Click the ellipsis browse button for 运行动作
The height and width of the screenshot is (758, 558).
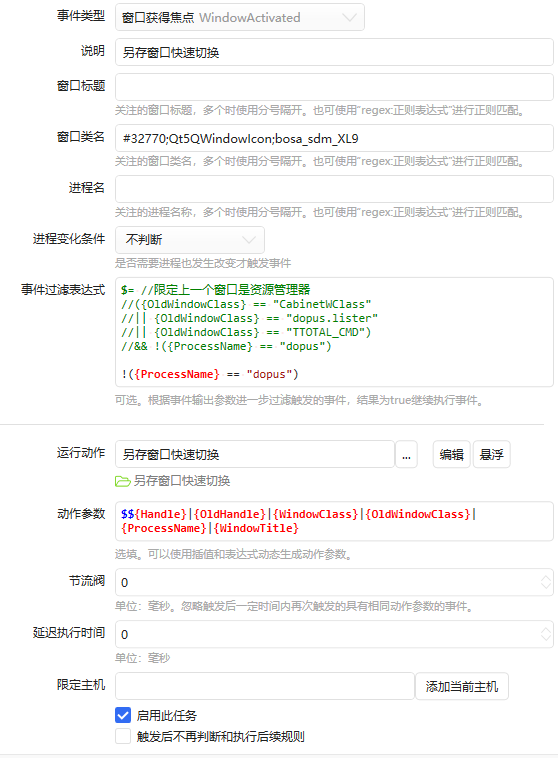407,454
